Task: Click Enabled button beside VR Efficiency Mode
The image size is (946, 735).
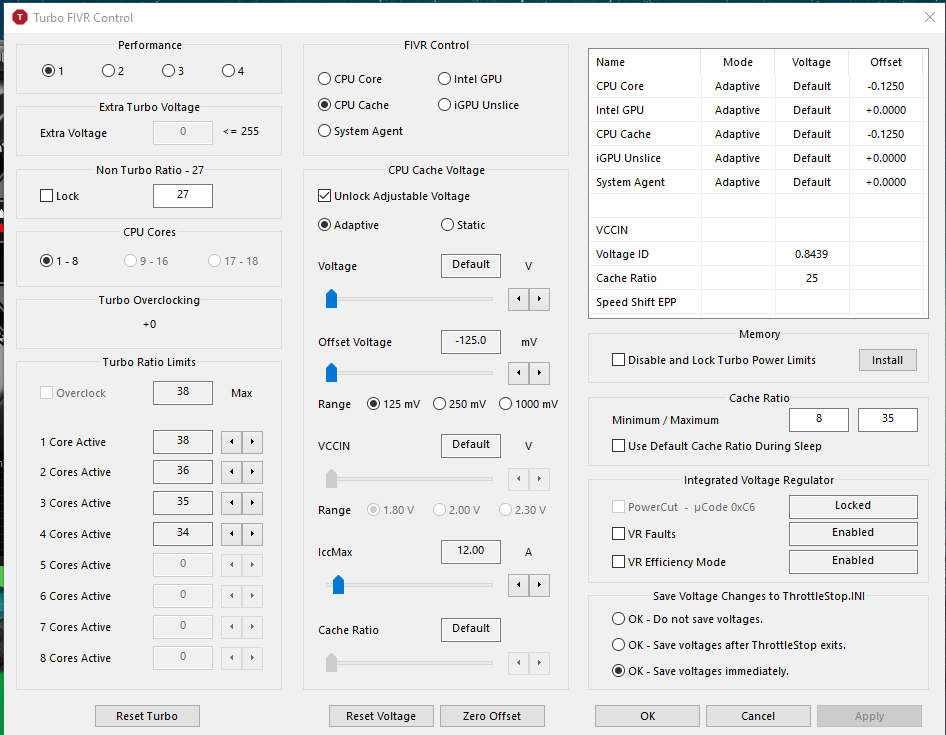Action: pyautogui.click(x=853, y=561)
